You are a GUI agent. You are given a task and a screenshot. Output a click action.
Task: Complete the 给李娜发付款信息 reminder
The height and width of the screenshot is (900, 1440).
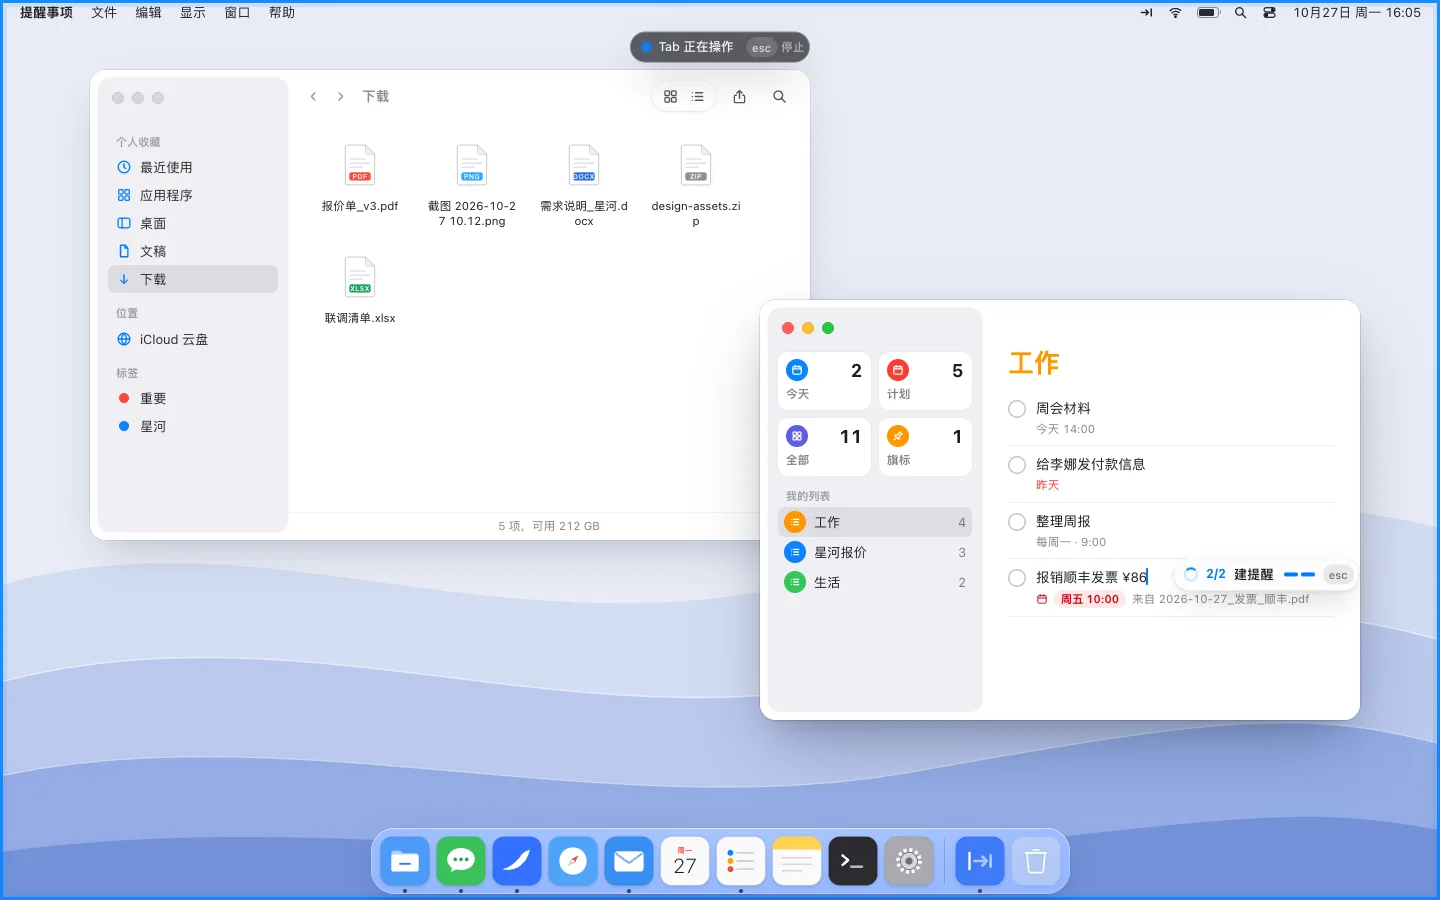coord(1017,465)
